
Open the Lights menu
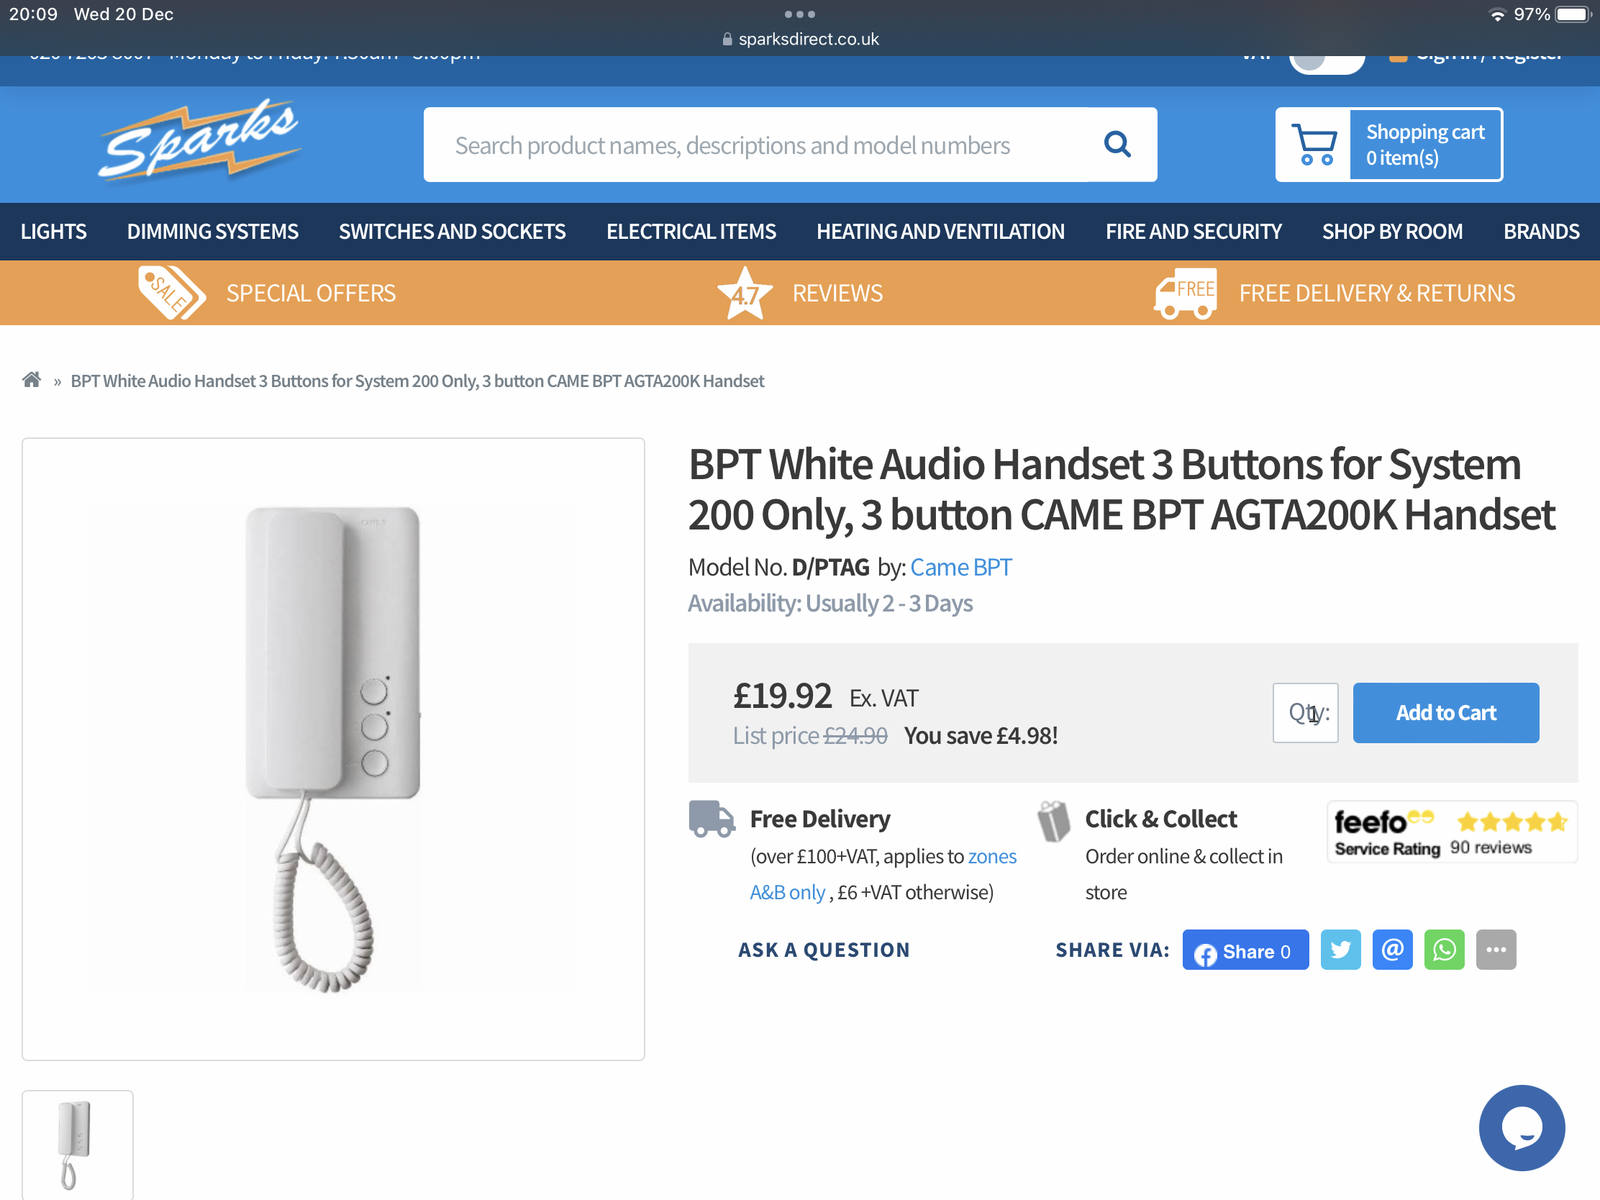[54, 232]
